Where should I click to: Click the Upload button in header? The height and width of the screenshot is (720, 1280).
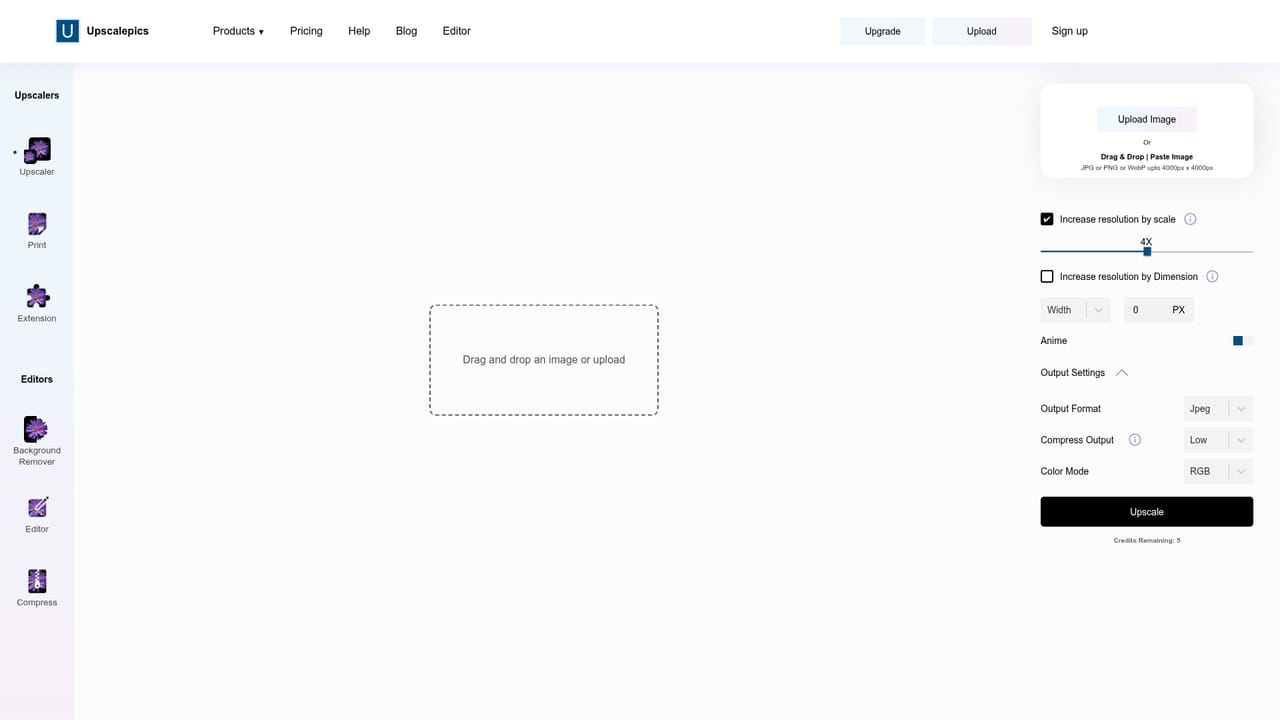click(981, 31)
